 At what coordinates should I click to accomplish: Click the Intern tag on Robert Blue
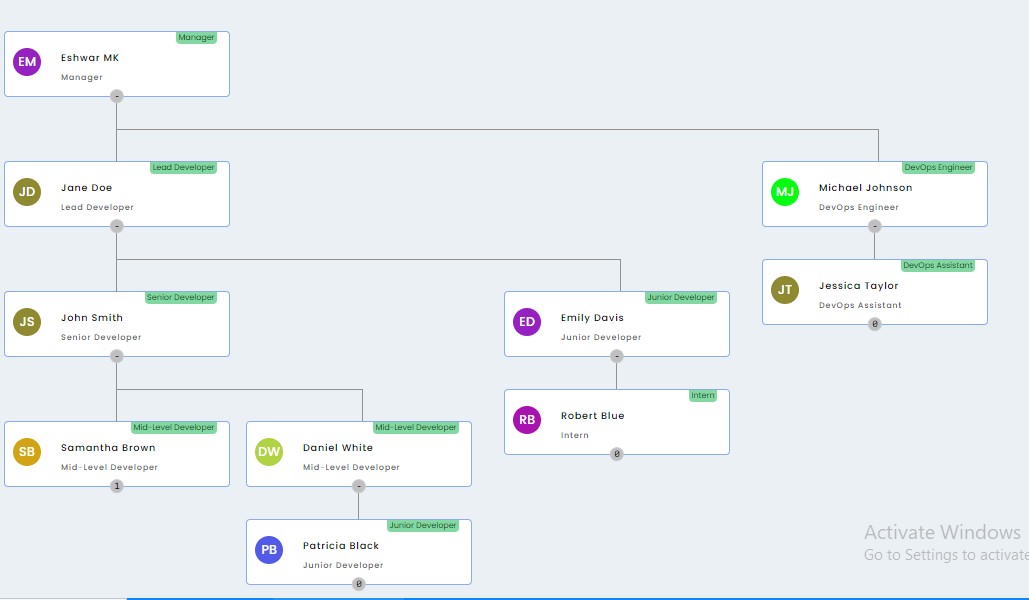click(703, 395)
